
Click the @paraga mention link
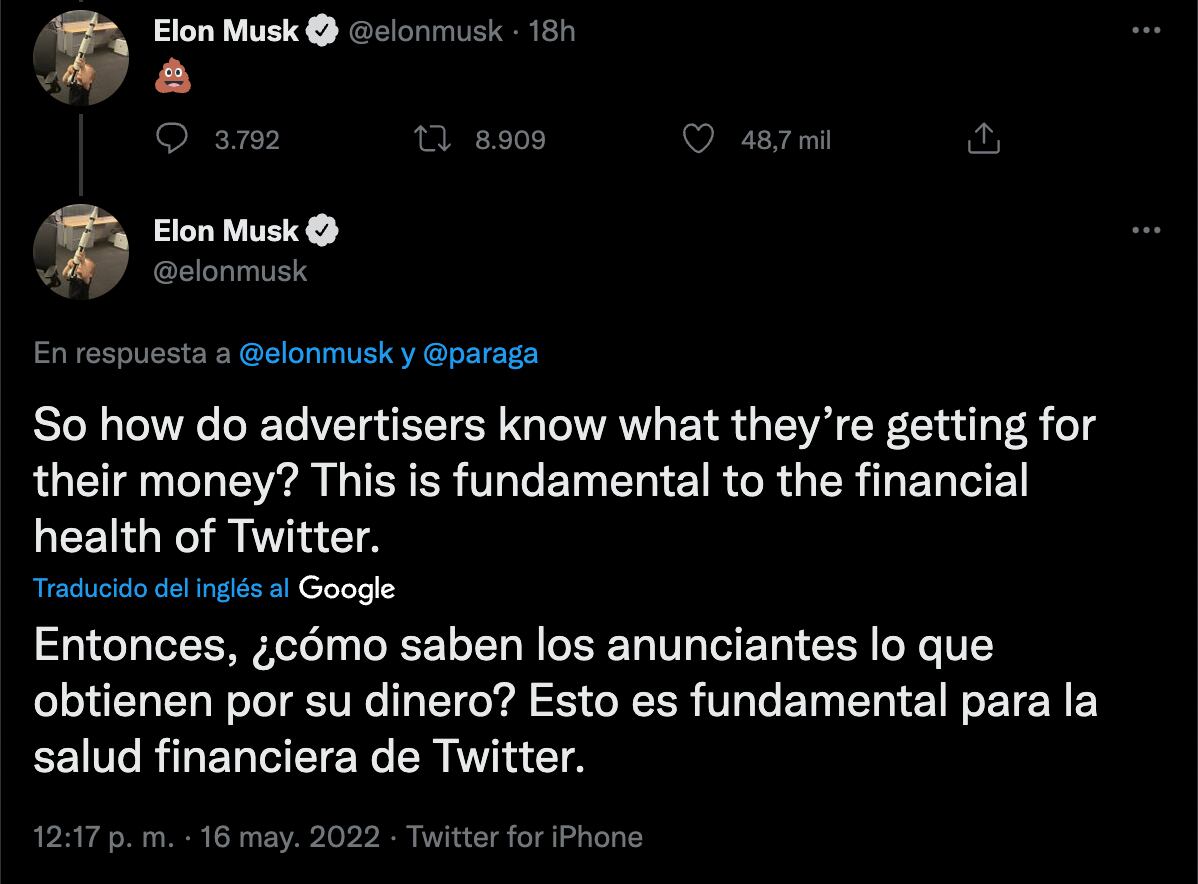click(x=481, y=354)
